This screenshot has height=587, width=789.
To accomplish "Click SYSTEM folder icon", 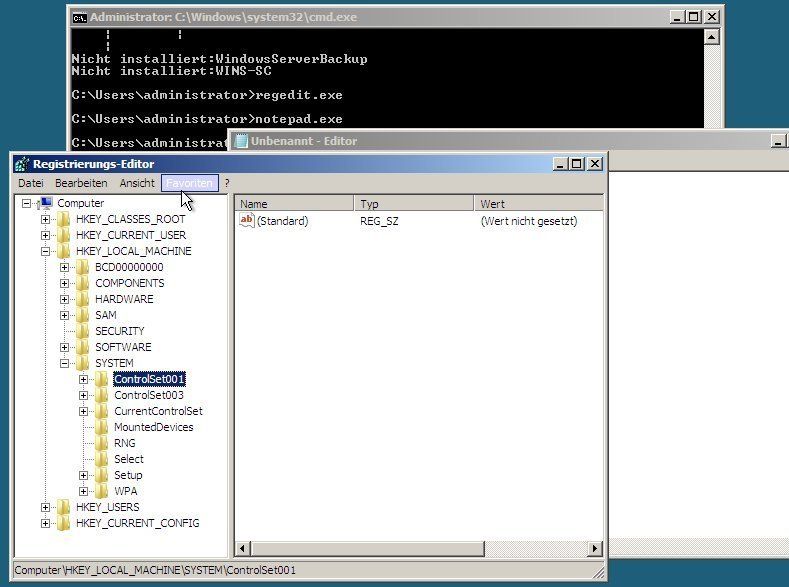I will coord(83,363).
